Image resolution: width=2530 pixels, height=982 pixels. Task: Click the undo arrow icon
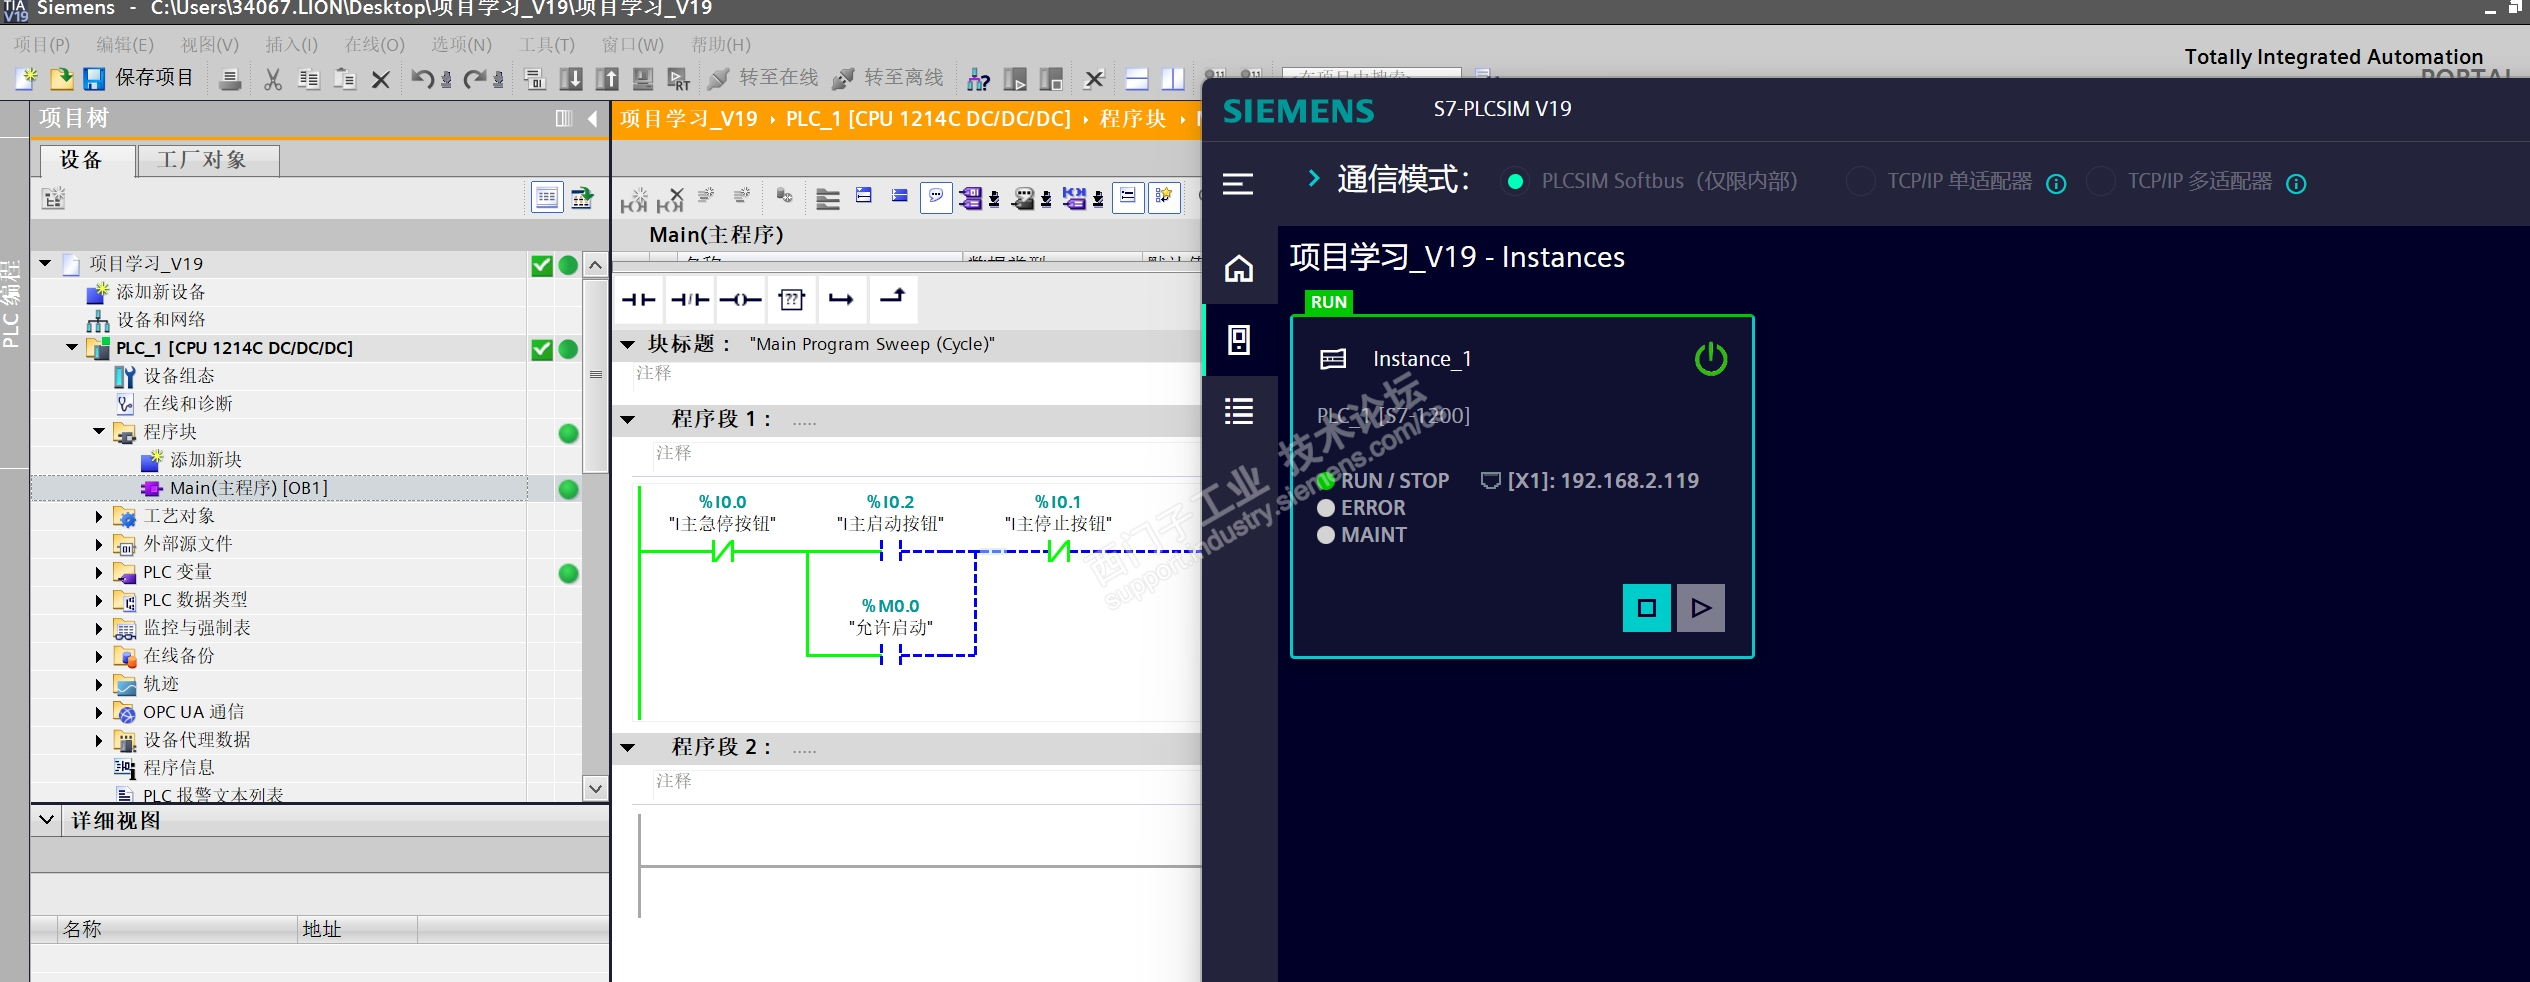[423, 79]
